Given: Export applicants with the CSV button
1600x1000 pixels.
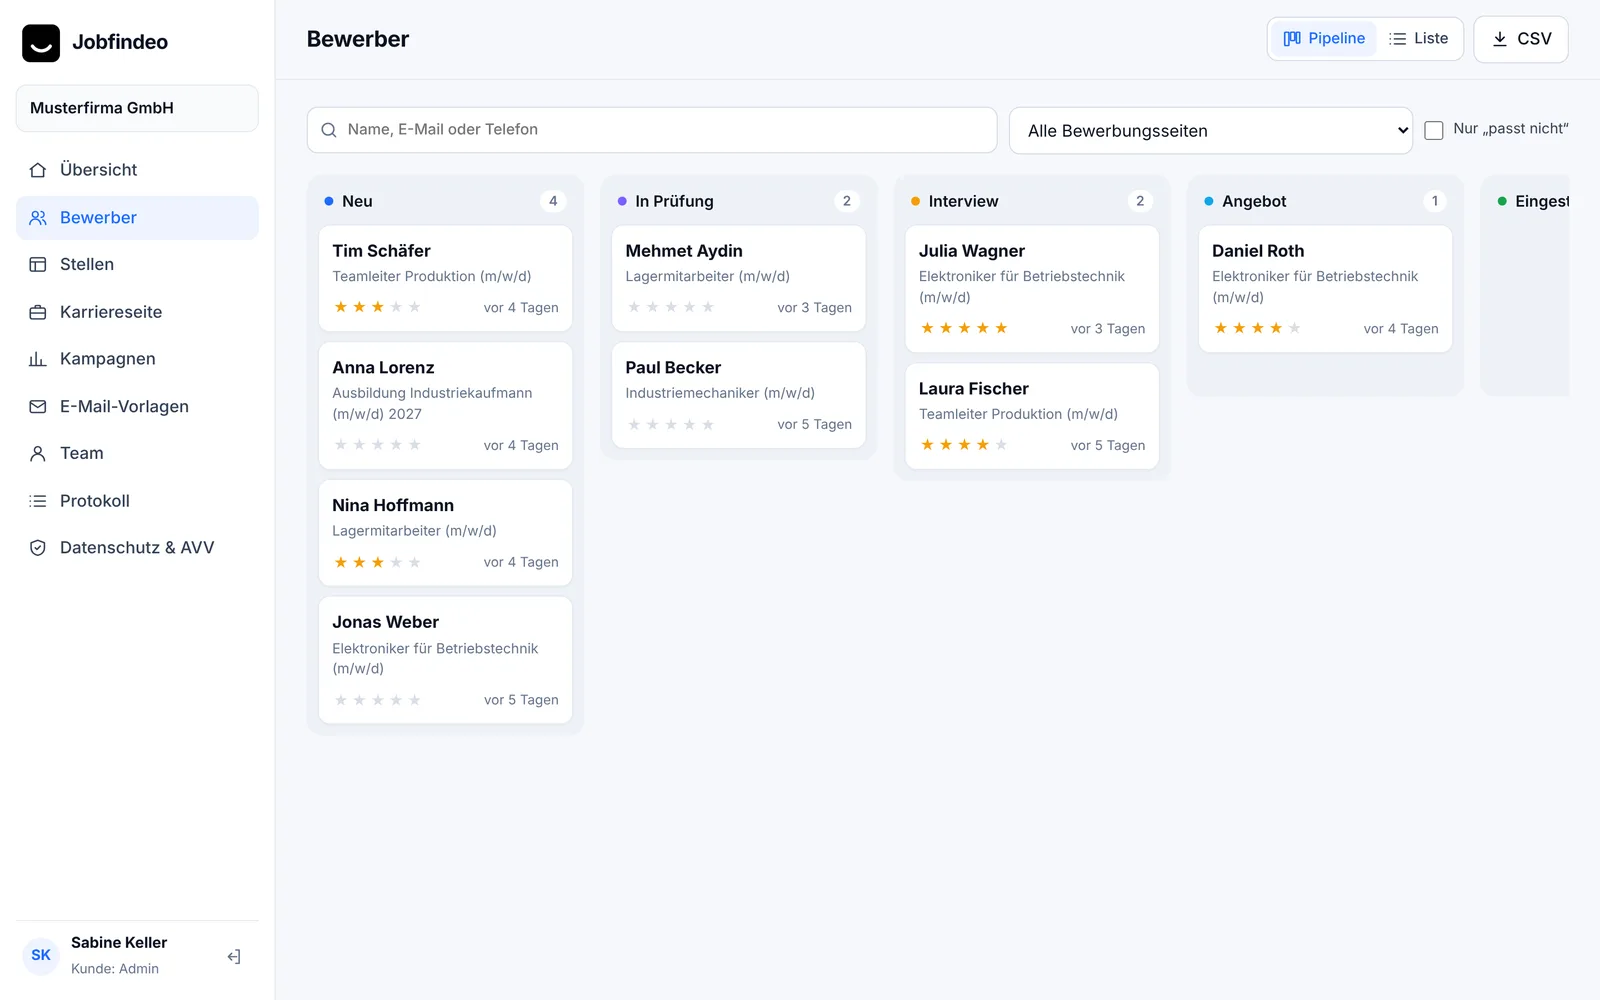Looking at the screenshot, I should tap(1521, 39).
